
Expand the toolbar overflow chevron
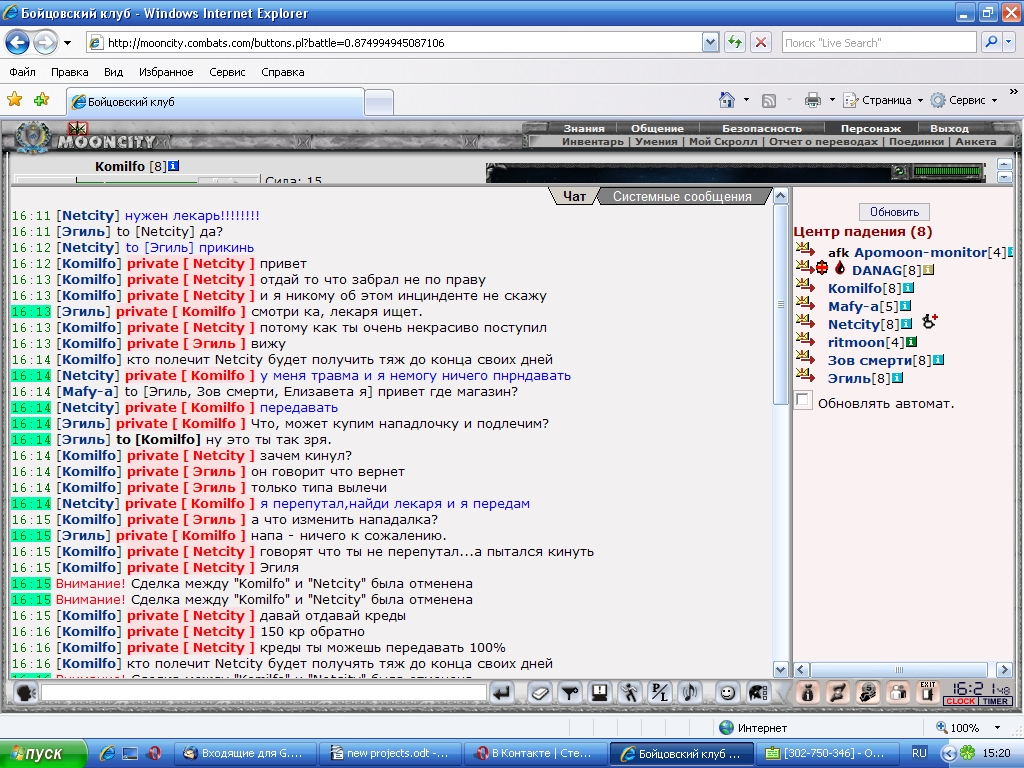(1014, 92)
